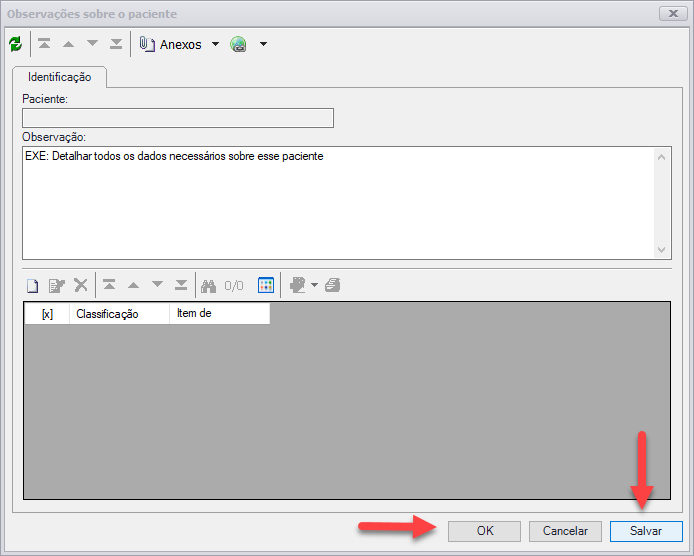Go to next record in top toolbar
The height and width of the screenshot is (556, 694).
click(92, 44)
